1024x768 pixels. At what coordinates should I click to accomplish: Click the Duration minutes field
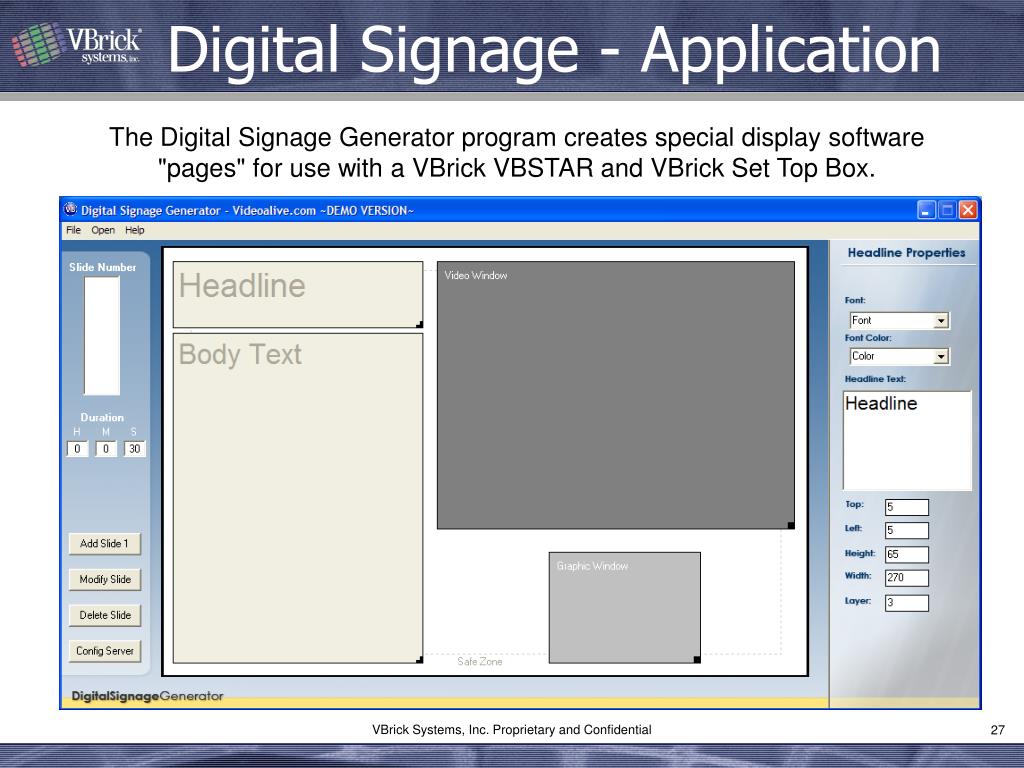106,449
